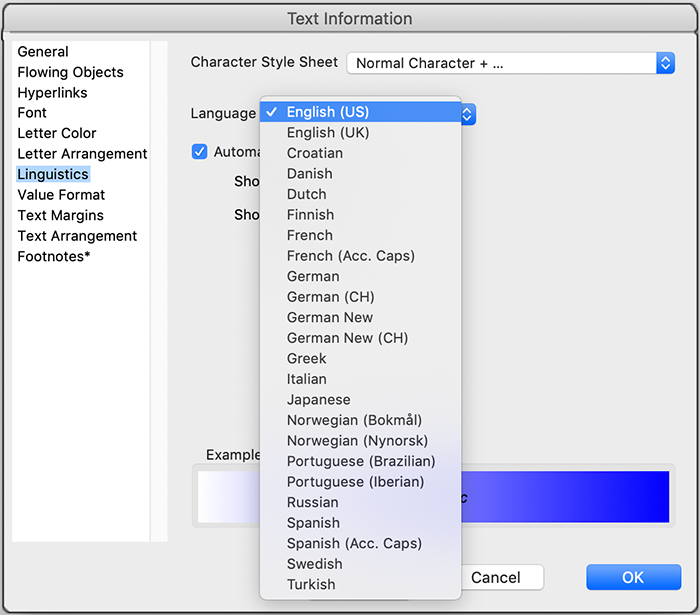Select Value Format in the sidebar

(61, 195)
